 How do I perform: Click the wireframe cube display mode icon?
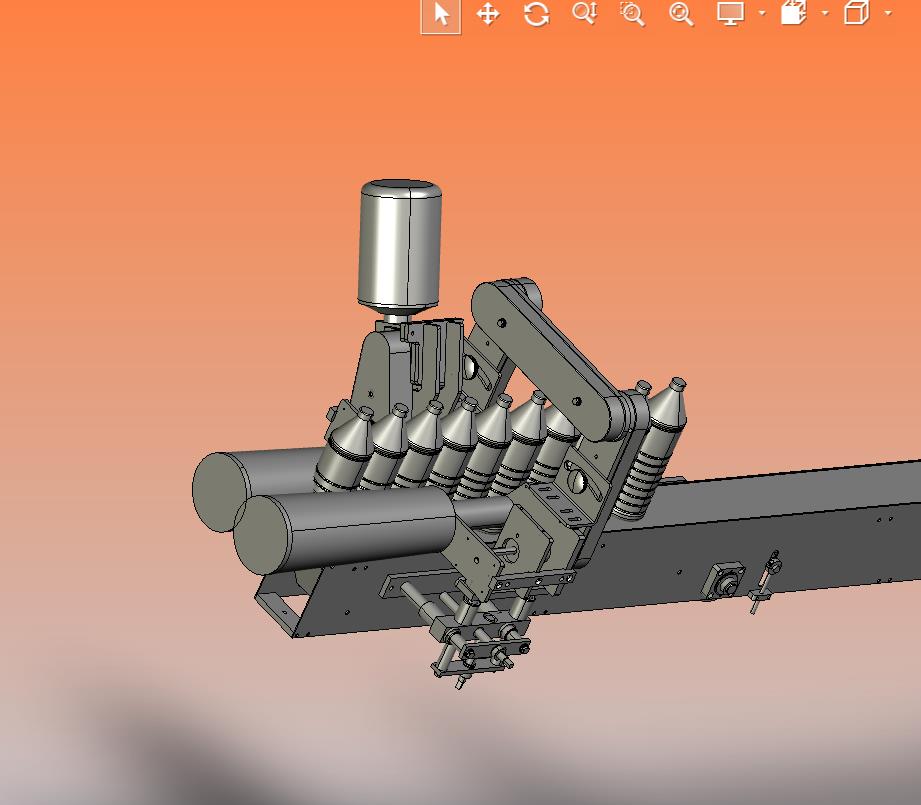(856, 12)
